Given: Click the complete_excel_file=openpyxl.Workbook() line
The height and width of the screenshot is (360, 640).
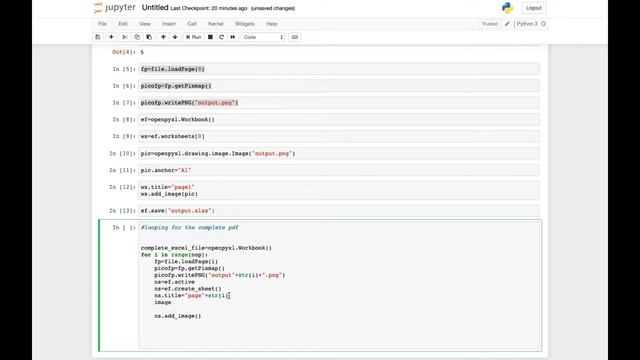Looking at the screenshot, I should click(206, 248).
